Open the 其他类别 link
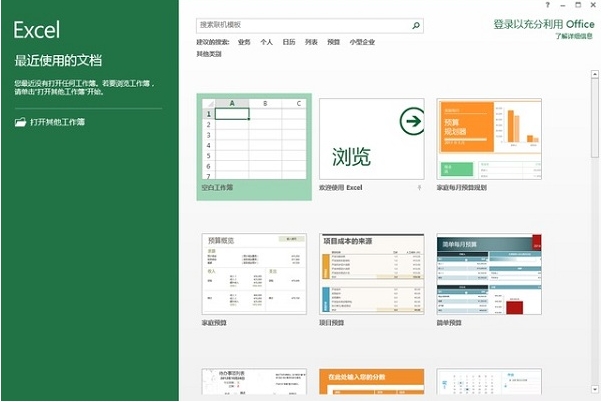This screenshot has height=402, width=610. pyautogui.click(x=209, y=54)
